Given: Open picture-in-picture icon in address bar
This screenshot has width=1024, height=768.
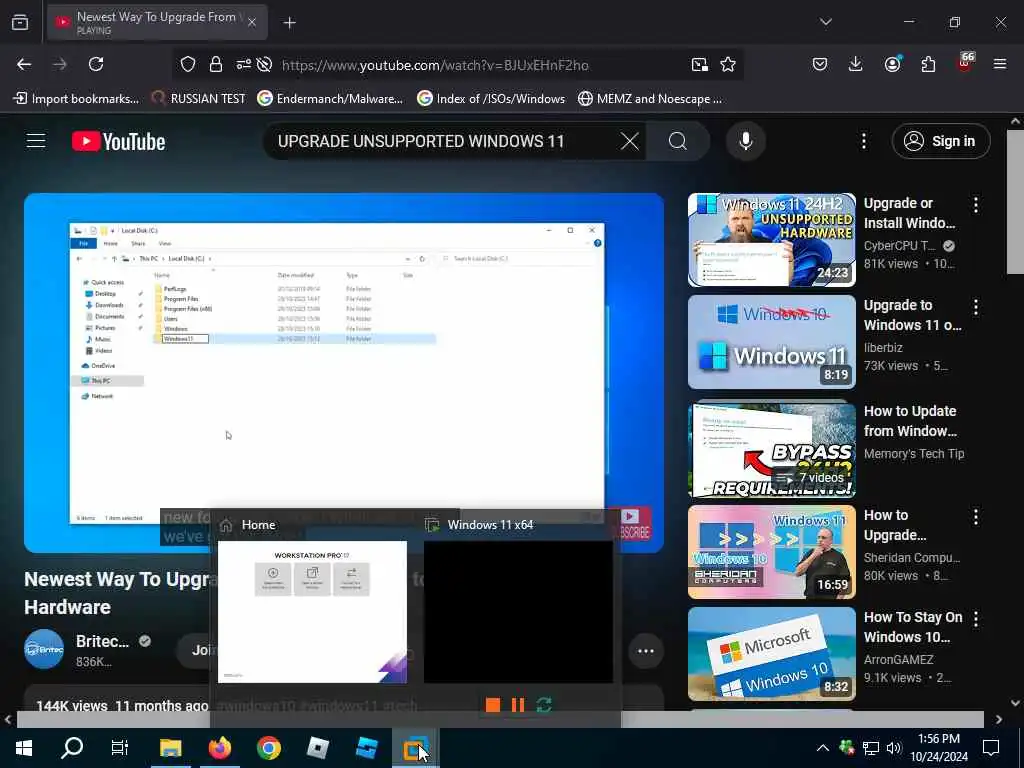Looking at the screenshot, I should [x=699, y=64].
